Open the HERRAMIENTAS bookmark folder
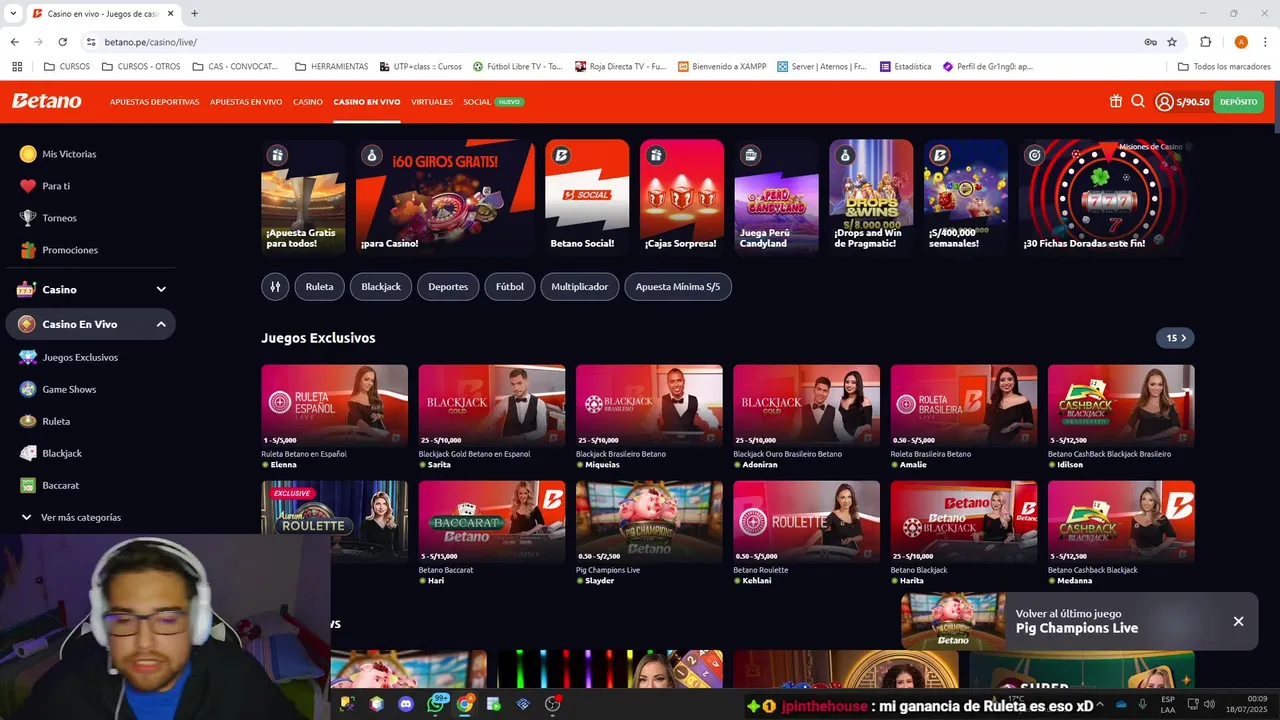The width and height of the screenshot is (1280, 720). (331, 67)
